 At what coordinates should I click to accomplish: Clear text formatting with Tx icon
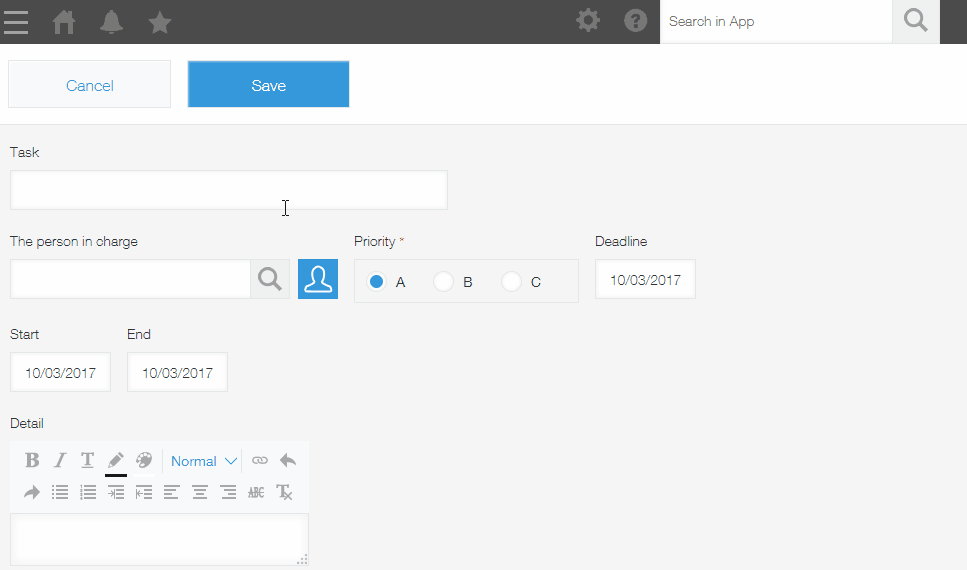pyautogui.click(x=284, y=492)
